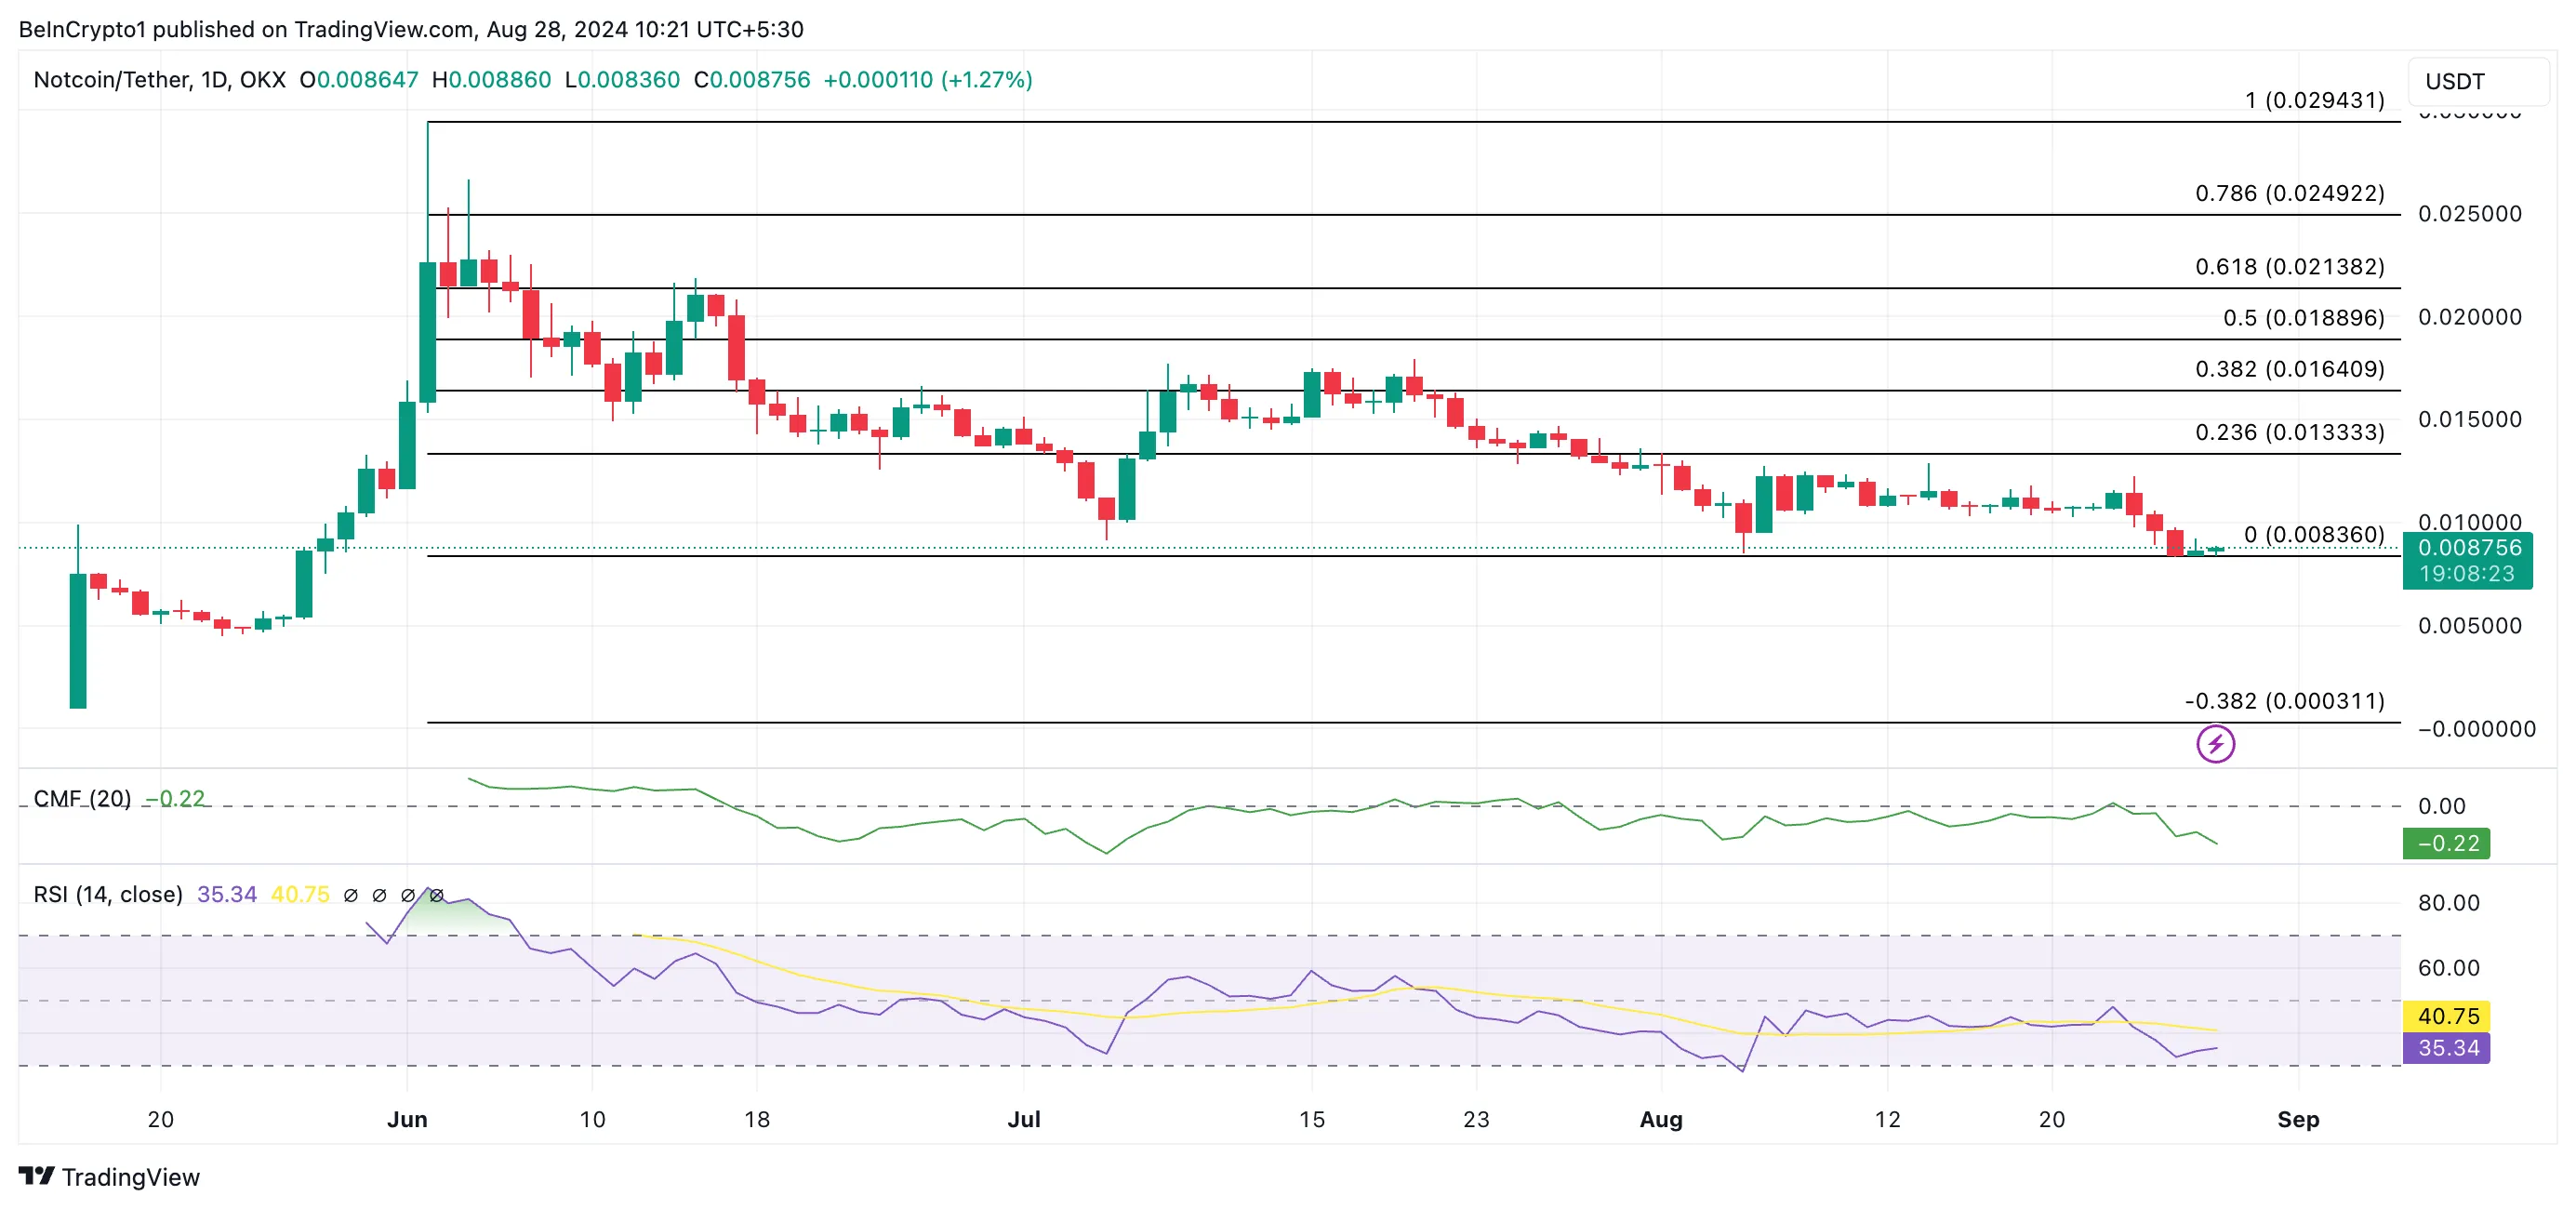
Task: Click the TradingView logo at the bottom
Action: click(x=109, y=1177)
